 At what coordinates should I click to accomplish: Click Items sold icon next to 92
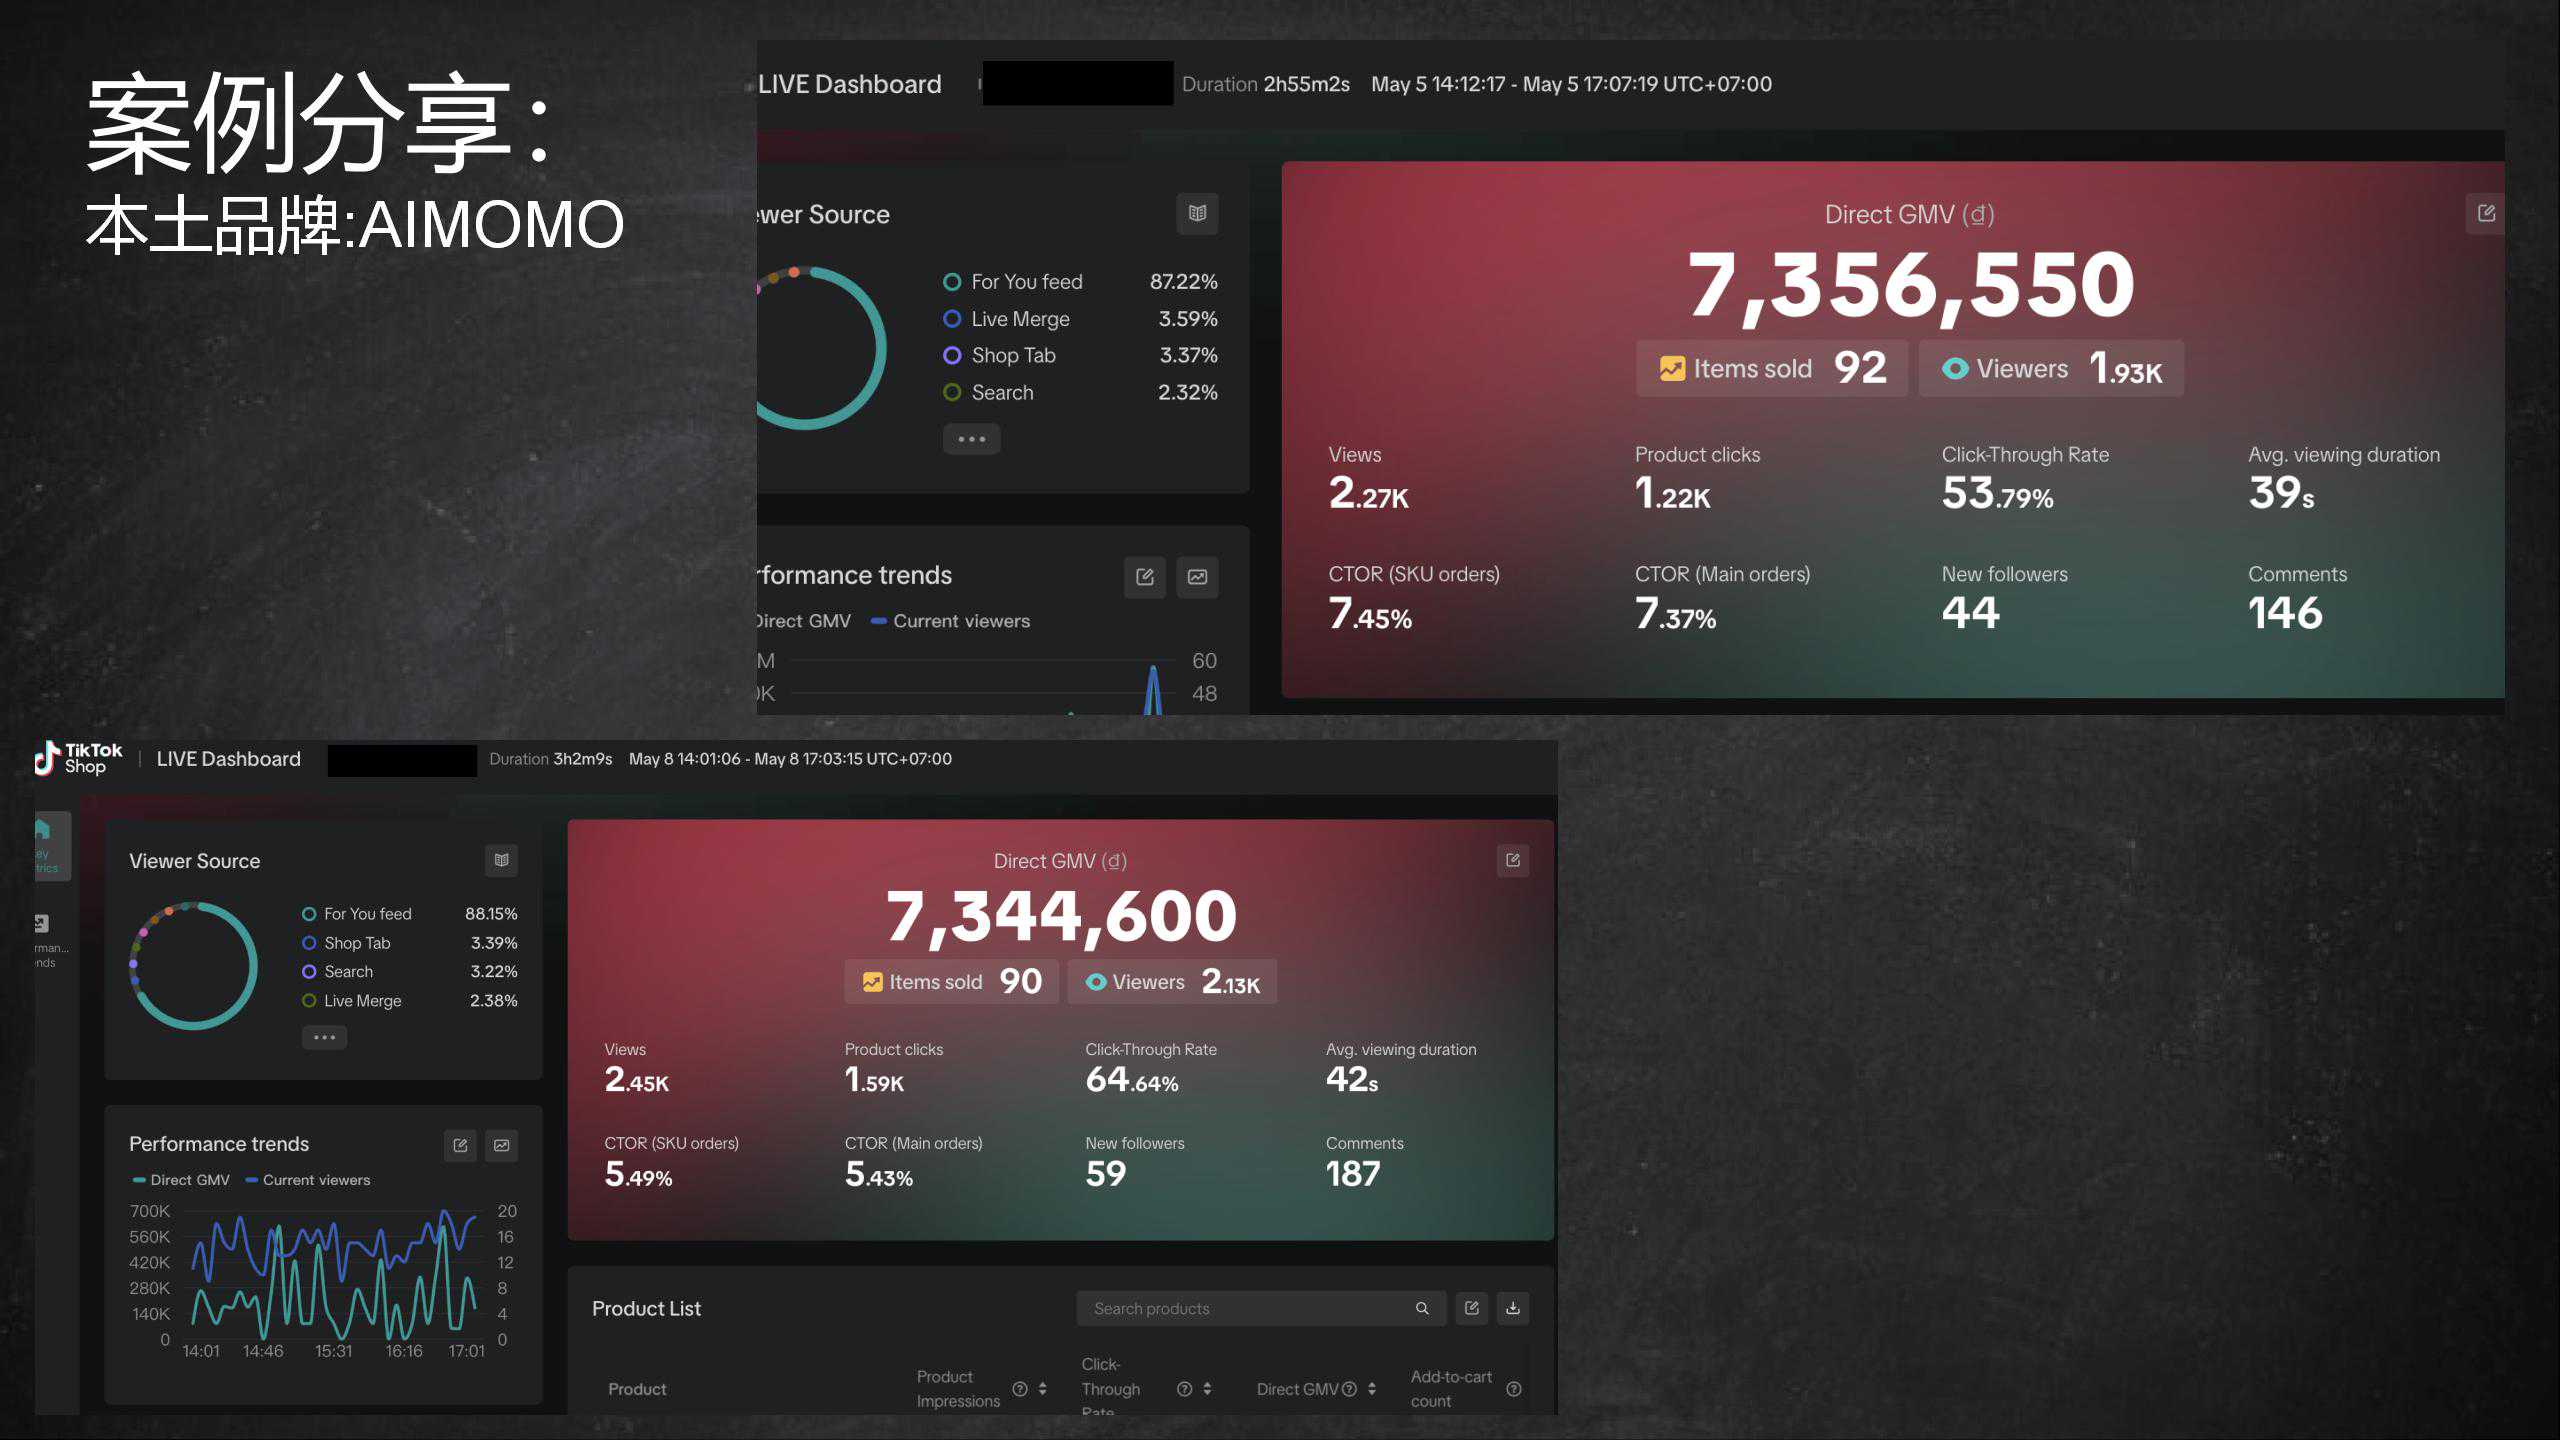pyautogui.click(x=1672, y=369)
